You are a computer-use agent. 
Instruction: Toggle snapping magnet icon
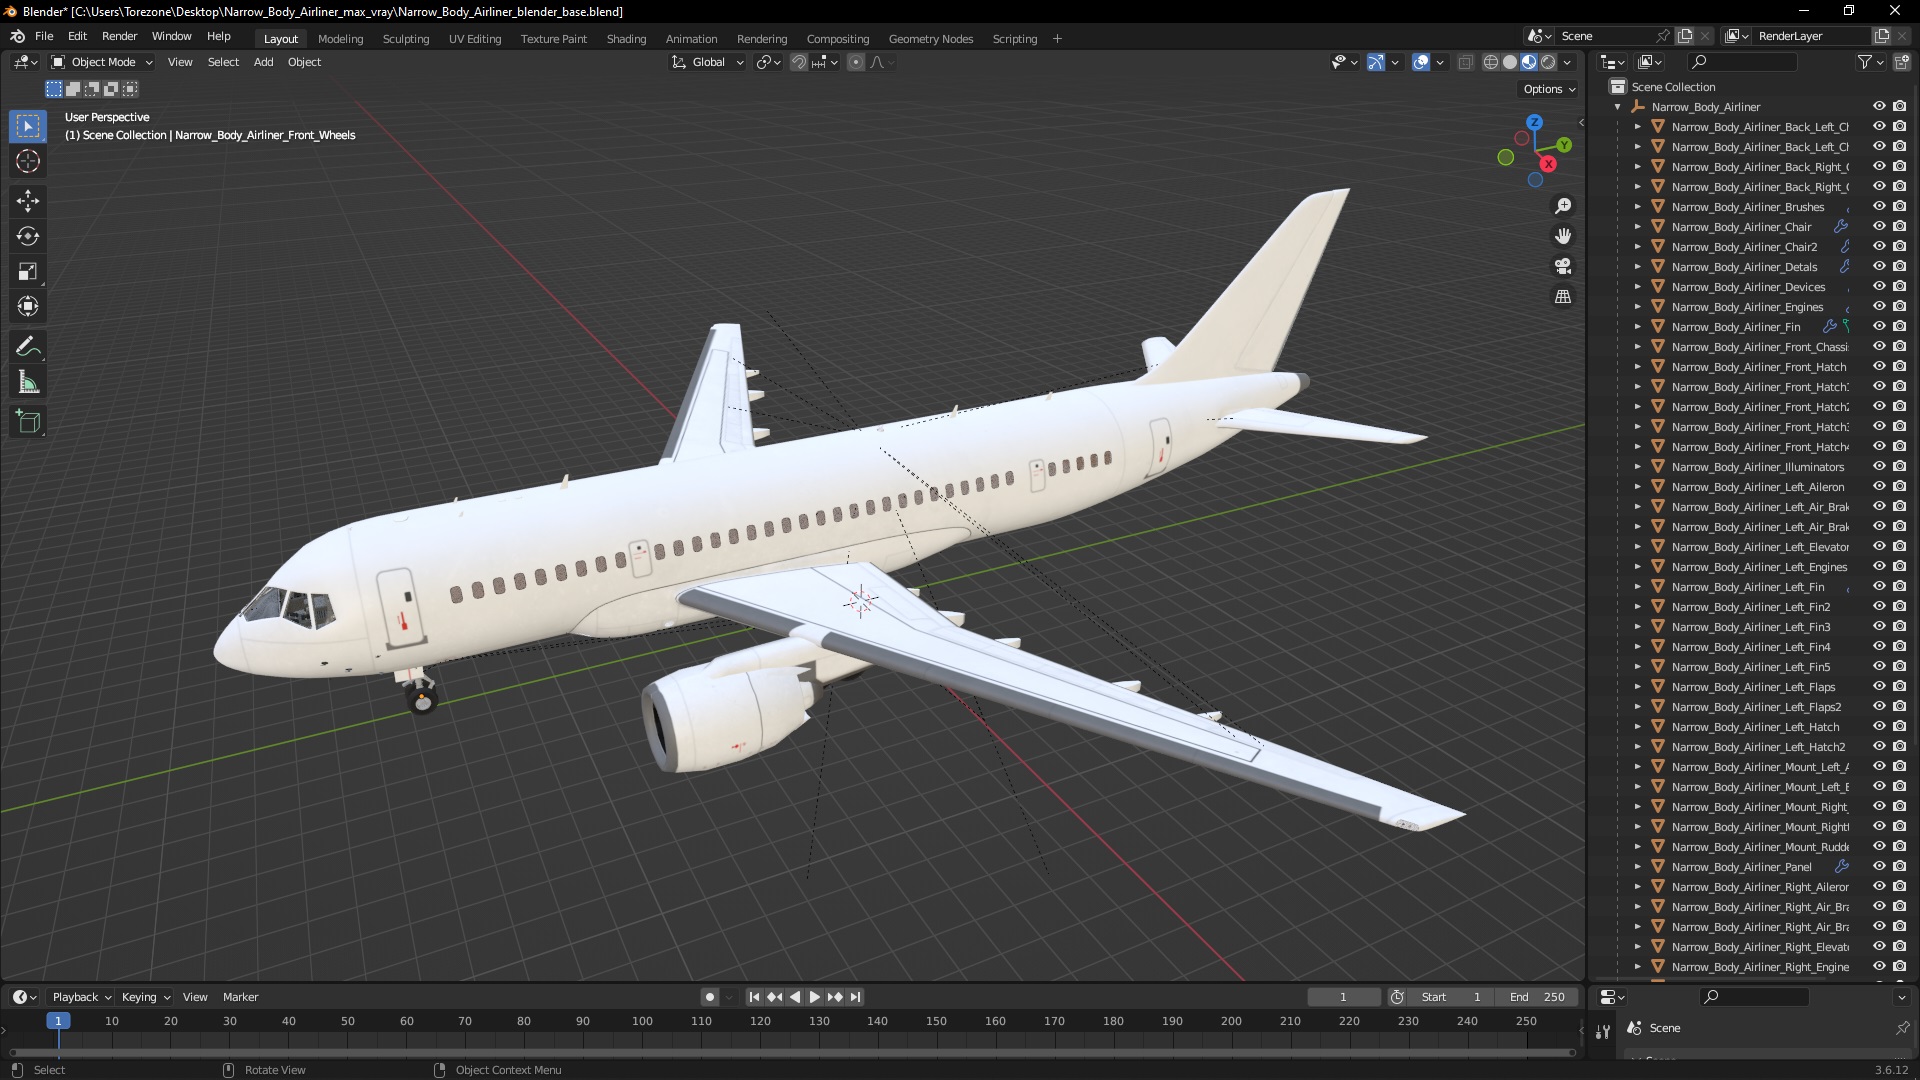[798, 62]
